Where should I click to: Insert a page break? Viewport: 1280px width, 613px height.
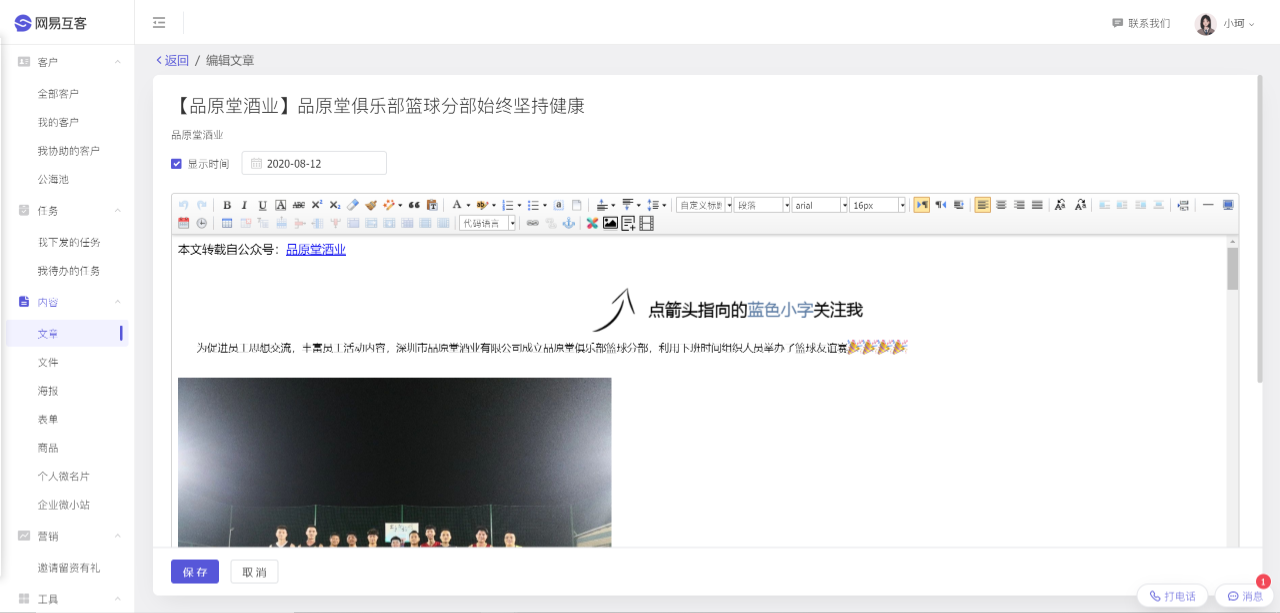1183,205
